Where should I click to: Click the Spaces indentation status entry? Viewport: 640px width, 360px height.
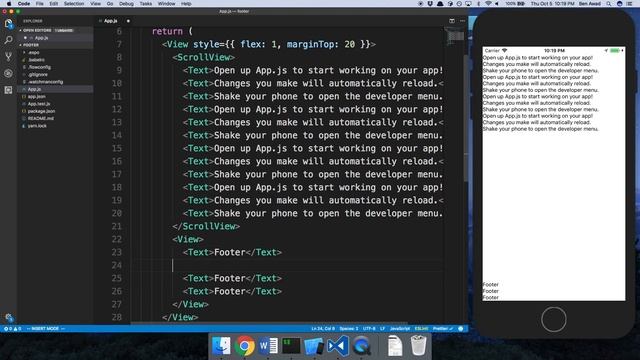[349, 329]
